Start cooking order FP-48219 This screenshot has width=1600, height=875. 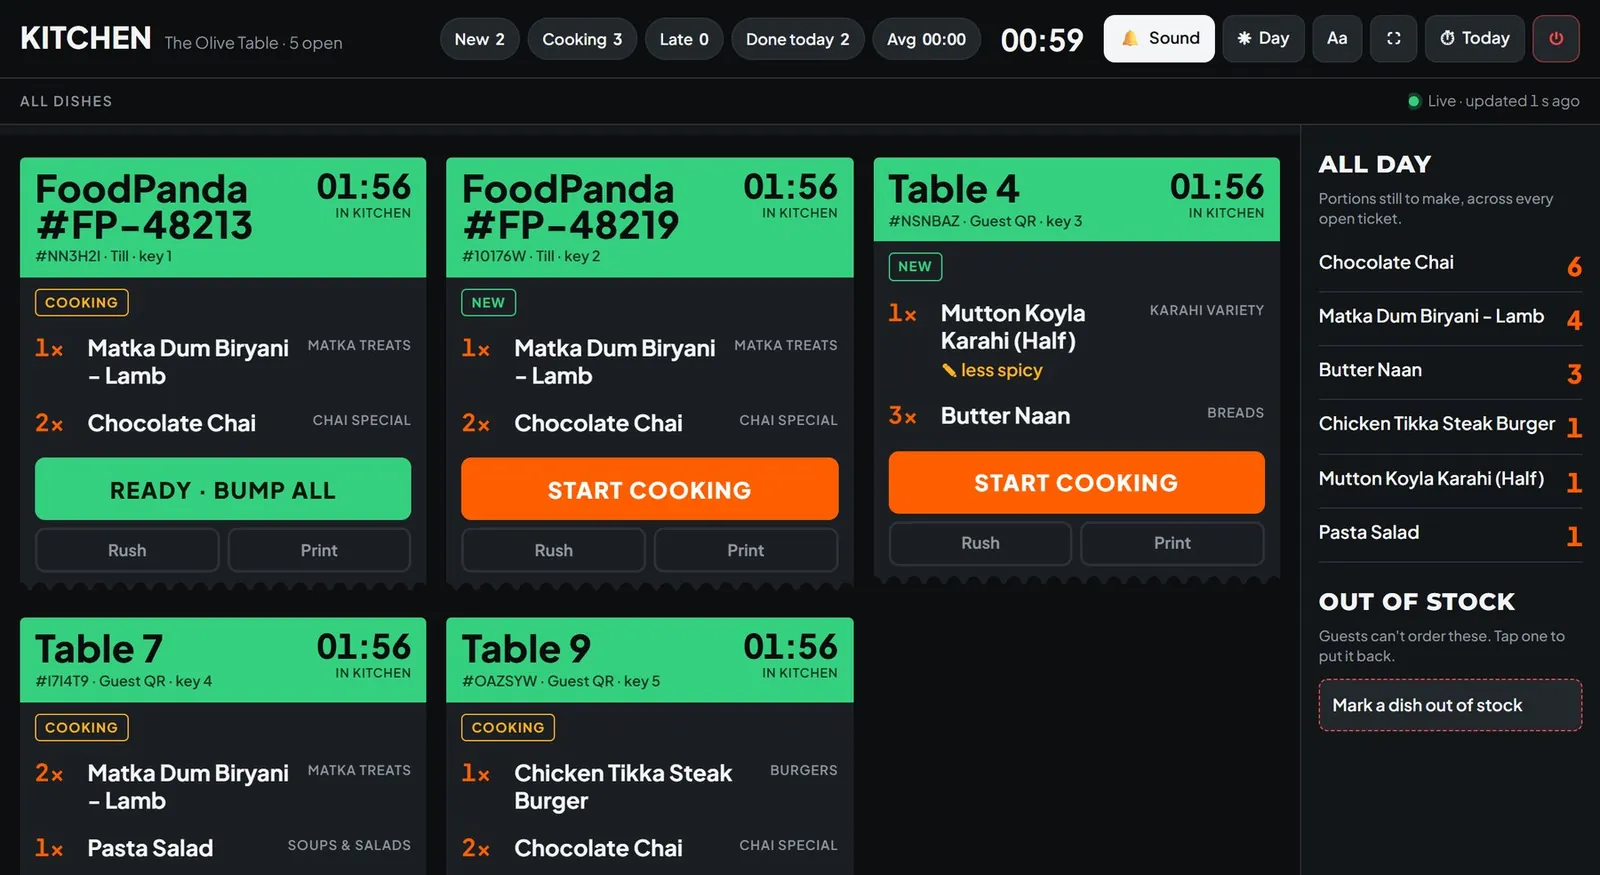pos(649,489)
